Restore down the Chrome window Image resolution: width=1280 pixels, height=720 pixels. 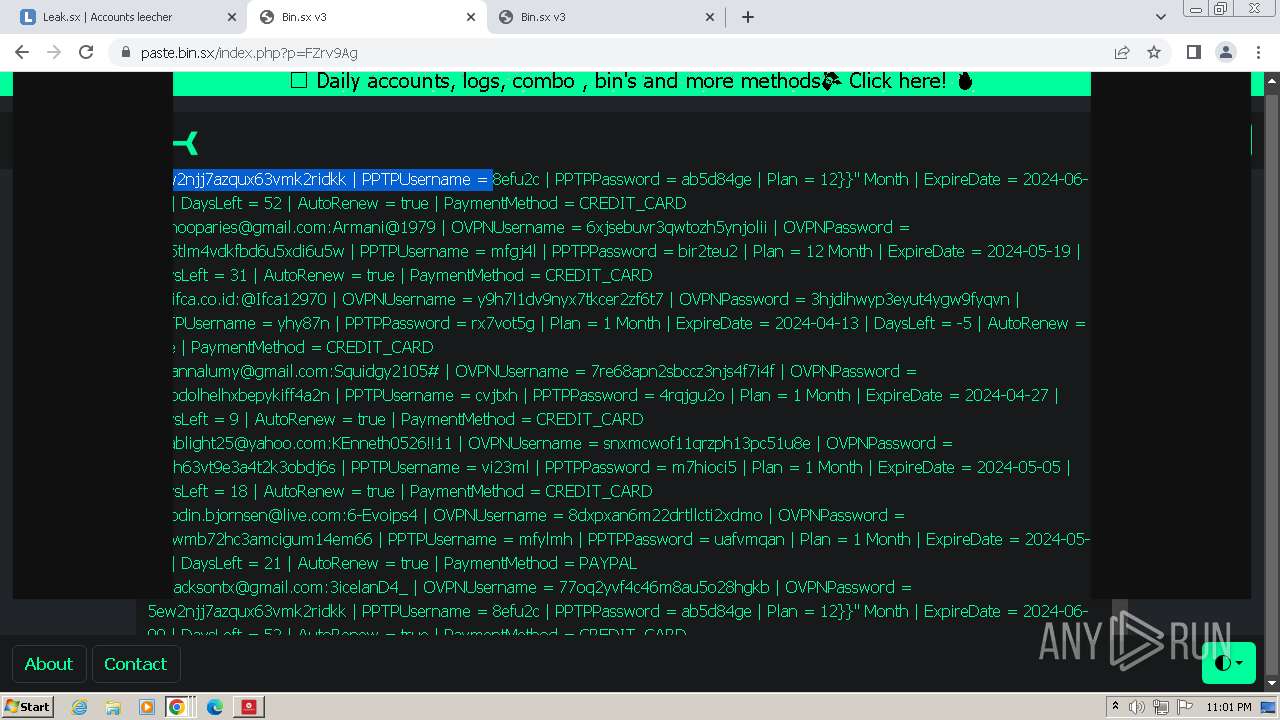coord(1220,9)
